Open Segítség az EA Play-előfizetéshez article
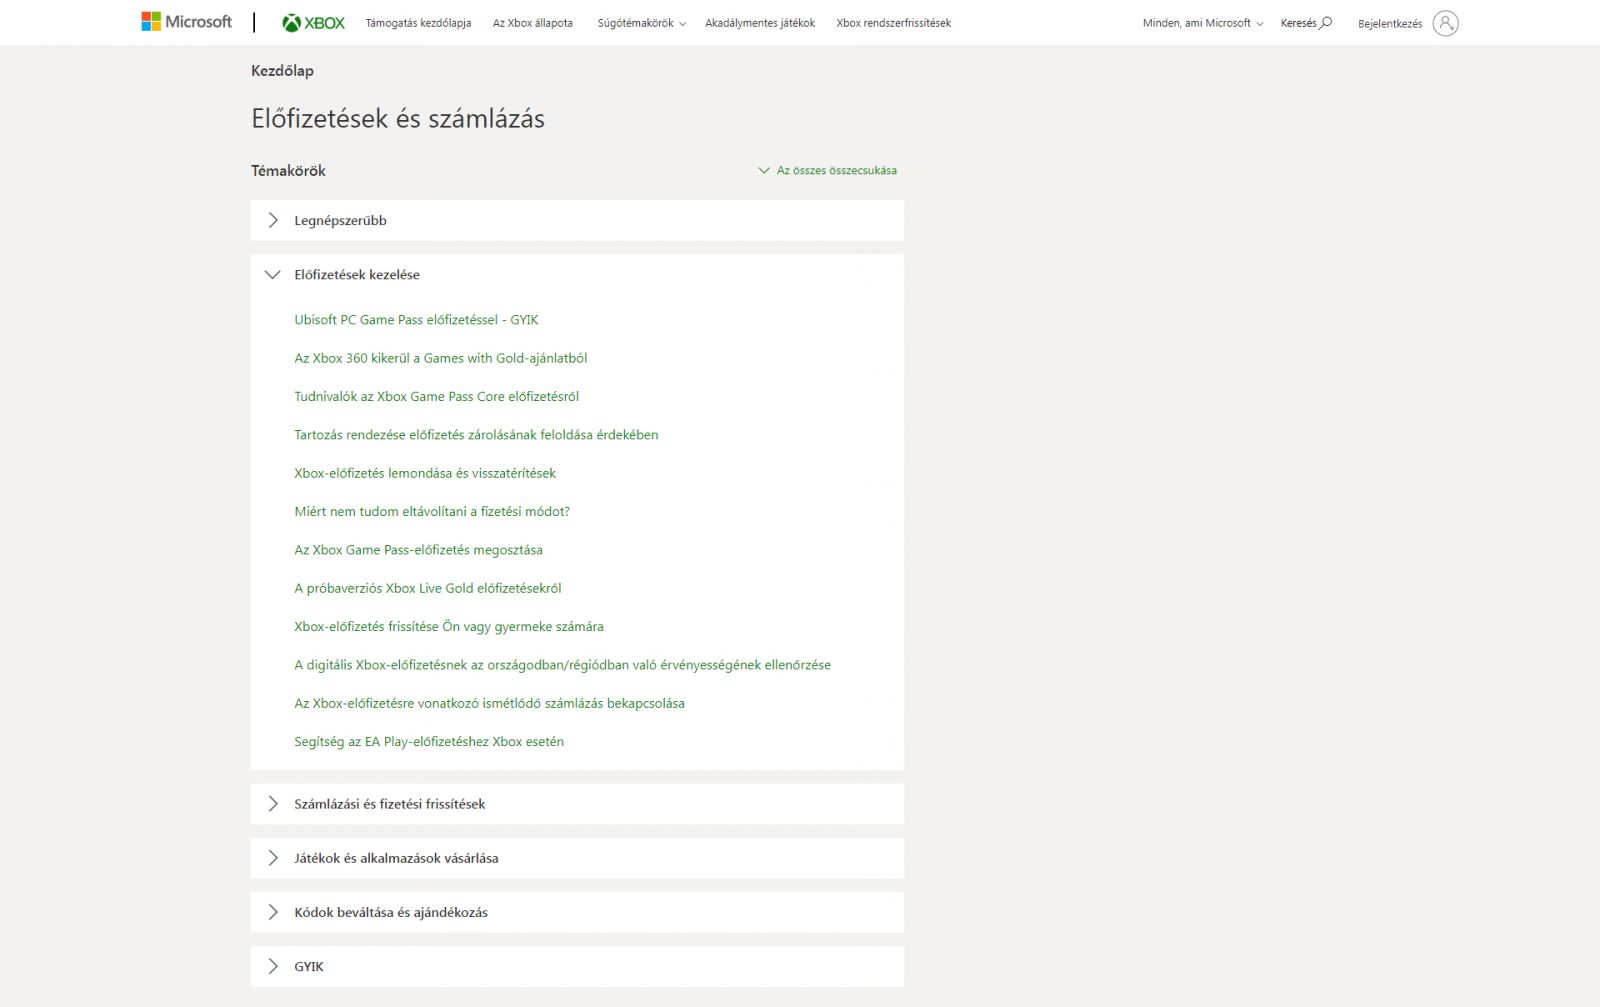Image resolution: width=1600 pixels, height=1007 pixels. tap(429, 741)
